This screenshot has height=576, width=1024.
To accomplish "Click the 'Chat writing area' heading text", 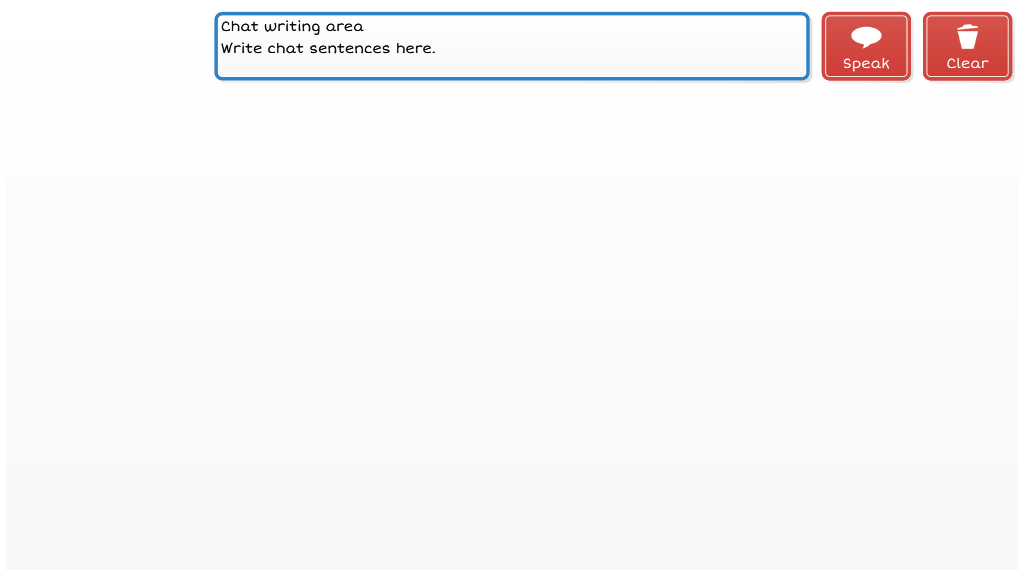I will coord(292,27).
